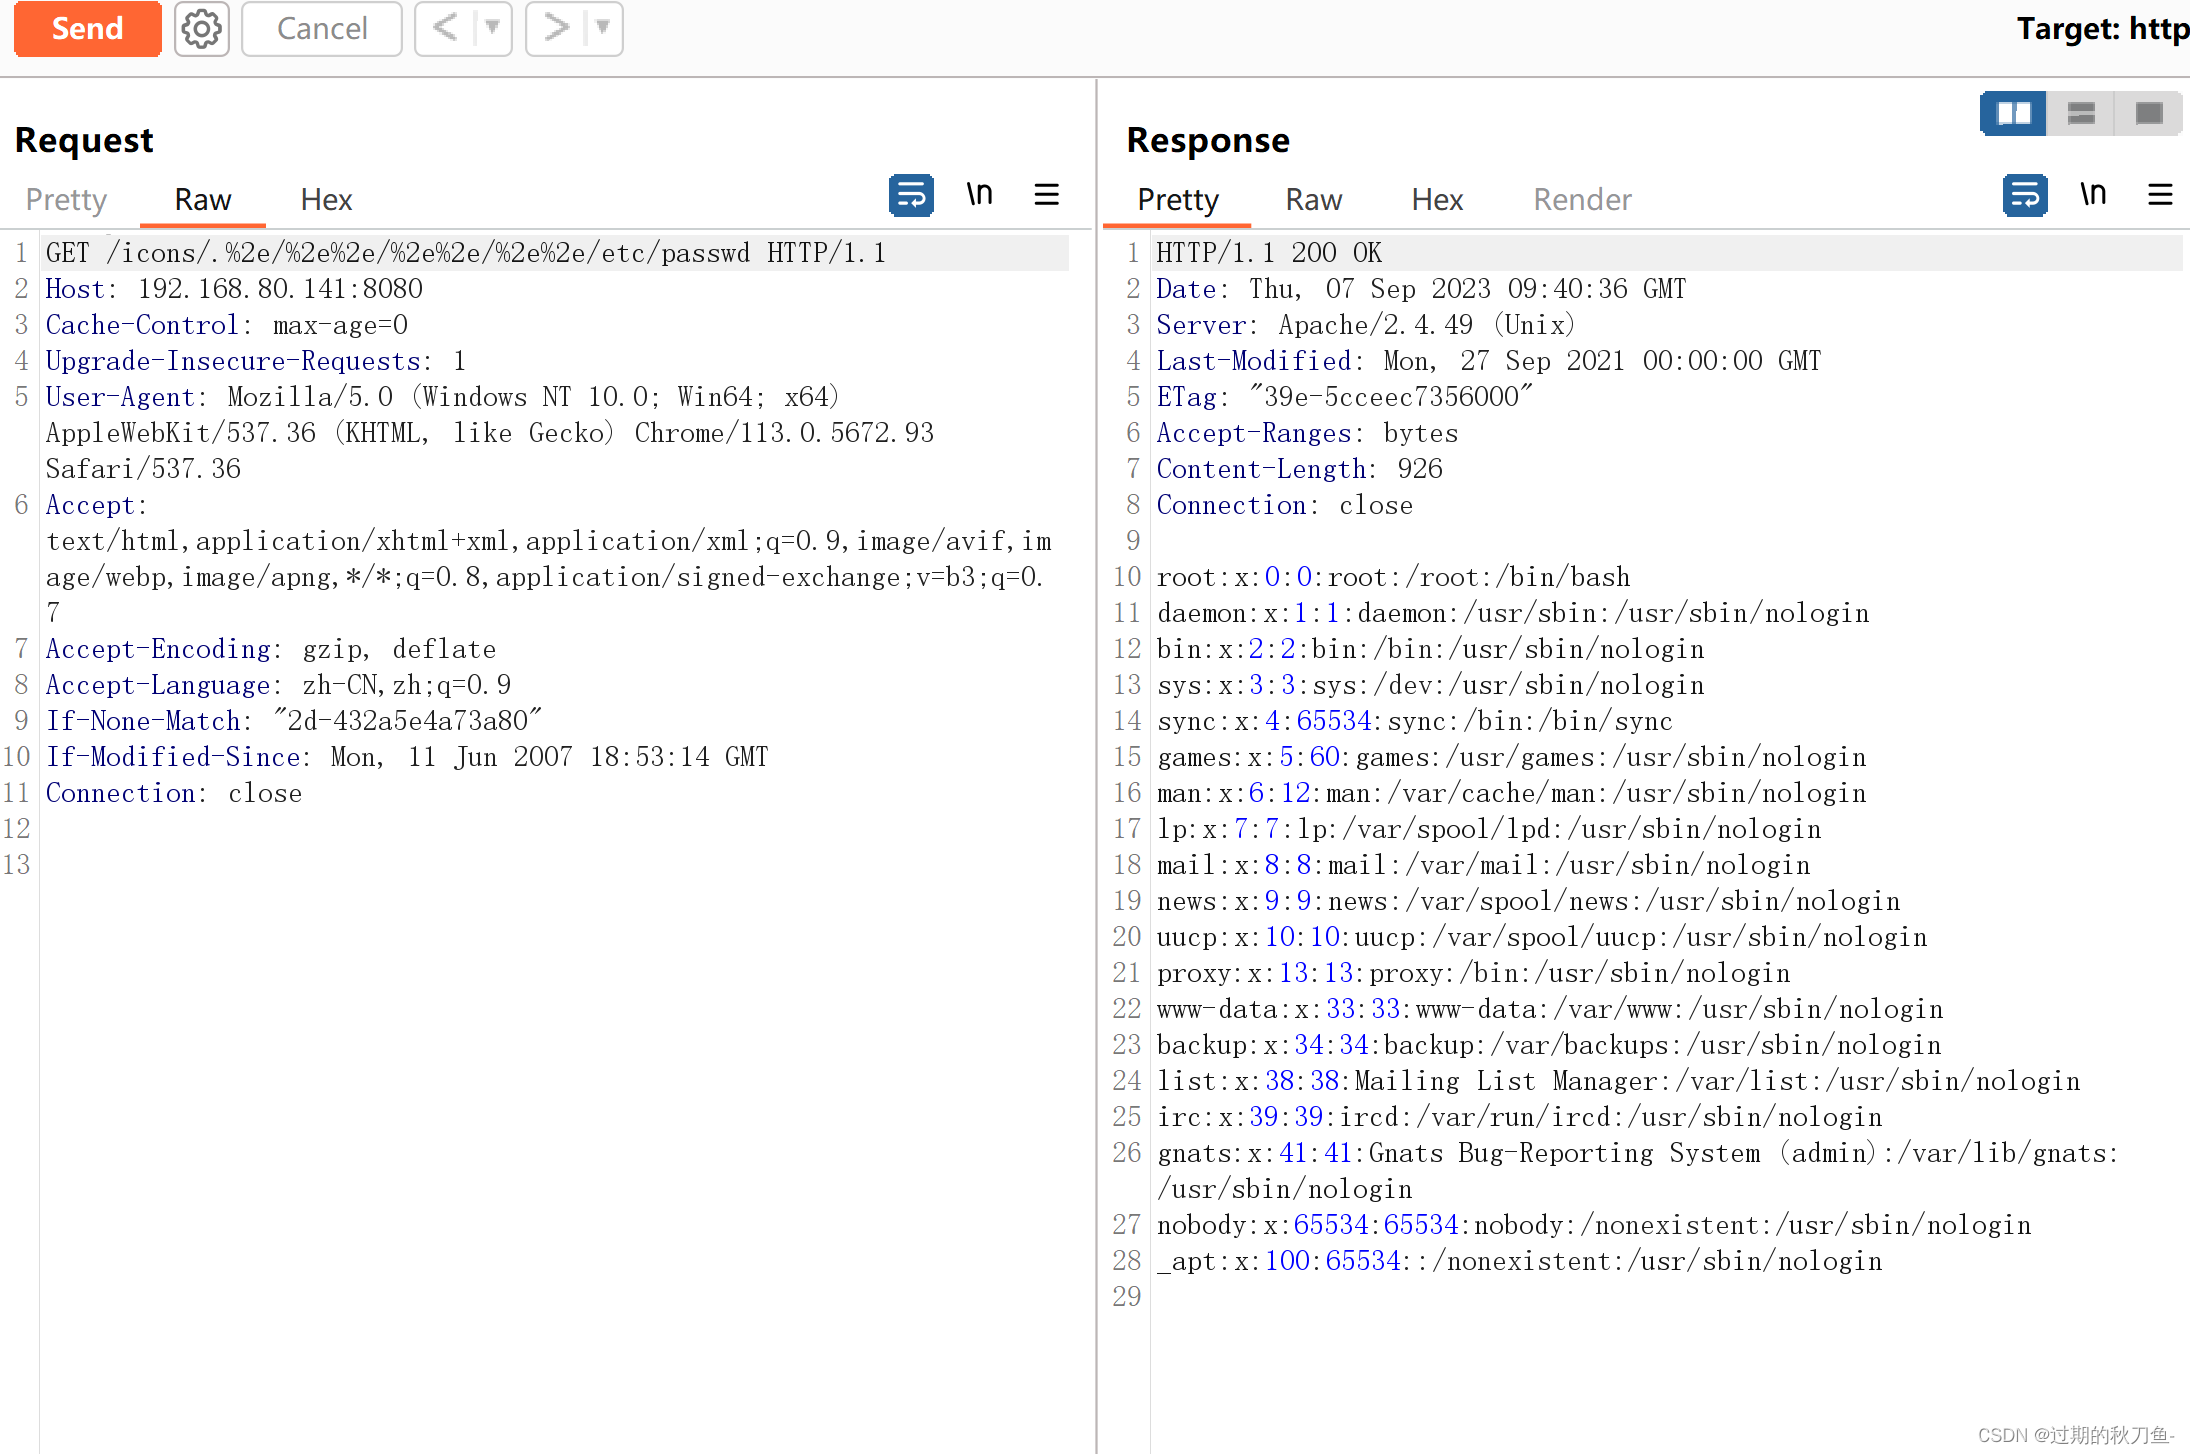Click the Server: Apache/2.4.49 header line
2190x1454 pixels.
click(1366, 325)
